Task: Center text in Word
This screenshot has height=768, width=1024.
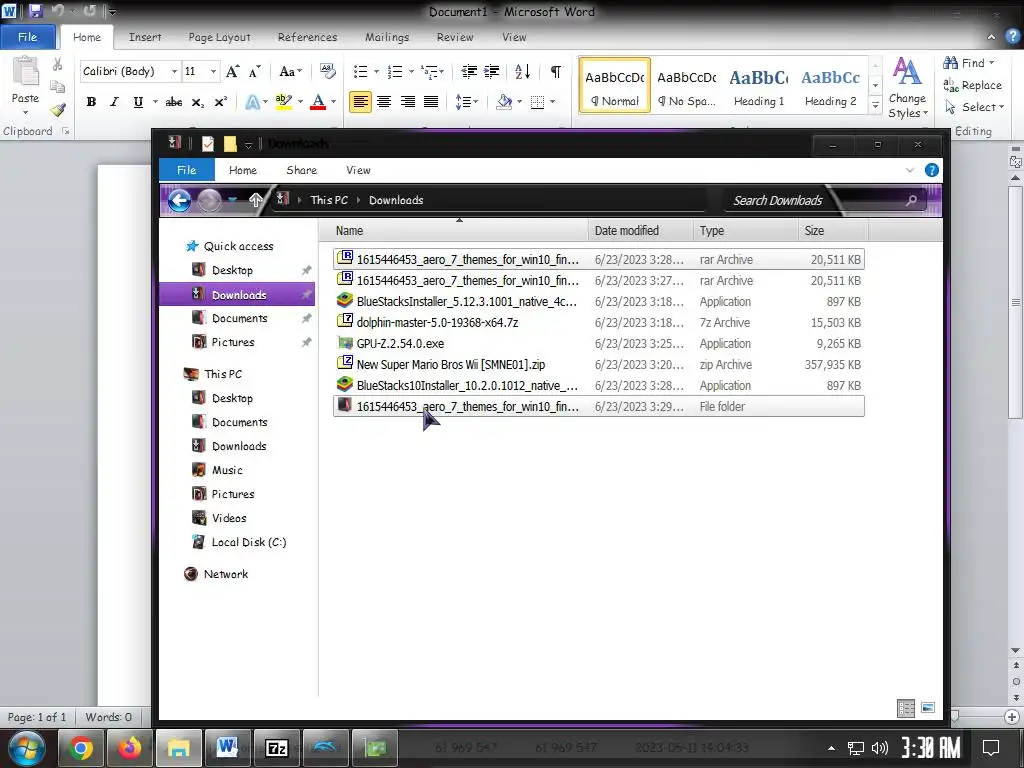Action: point(384,102)
